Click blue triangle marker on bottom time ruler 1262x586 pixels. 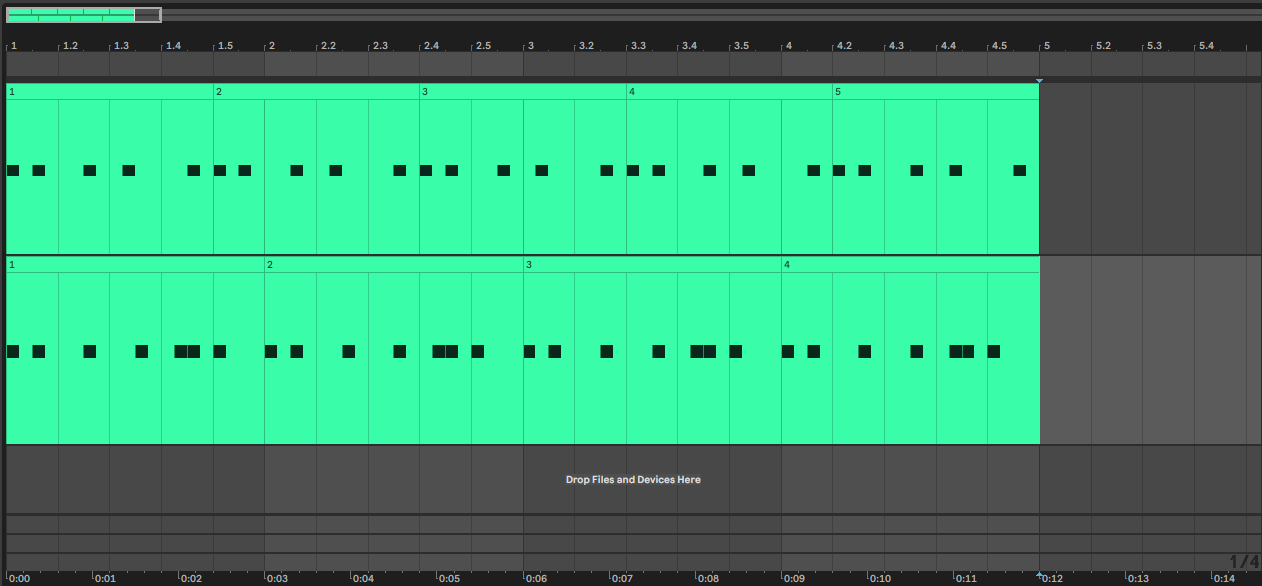click(x=1040, y=575)
